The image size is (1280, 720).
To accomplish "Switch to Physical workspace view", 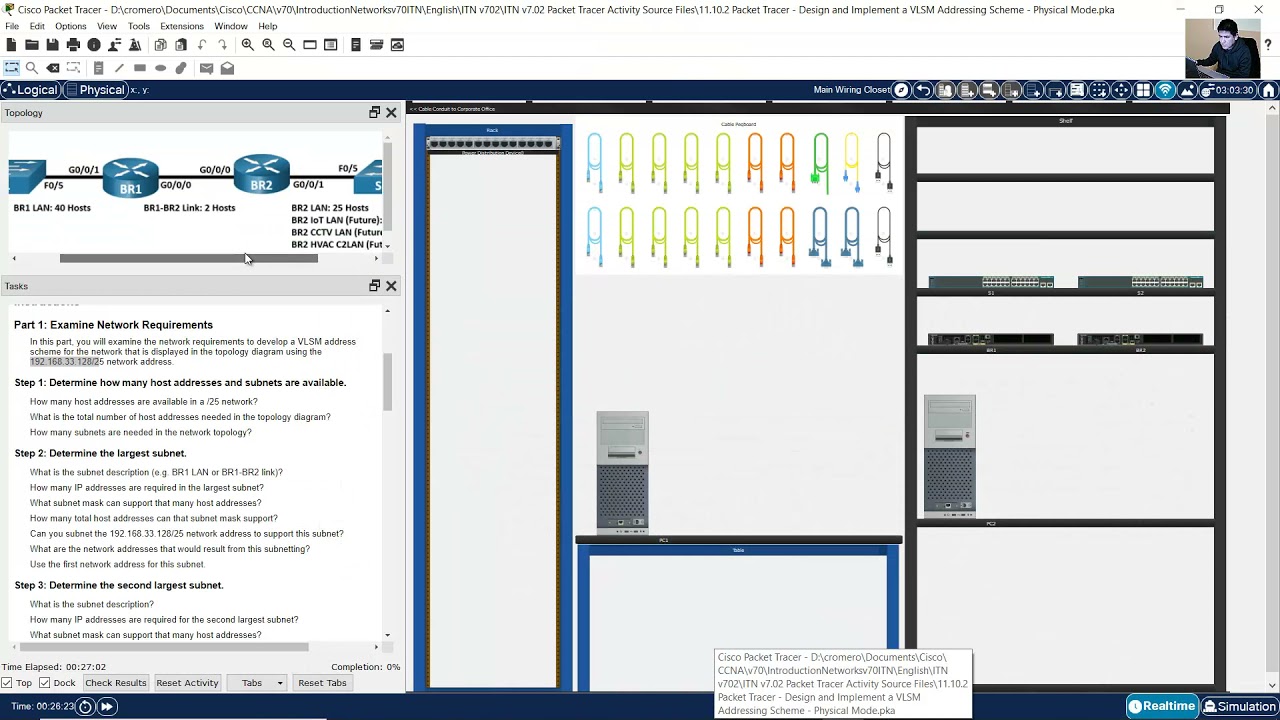I will coord(95,90).
